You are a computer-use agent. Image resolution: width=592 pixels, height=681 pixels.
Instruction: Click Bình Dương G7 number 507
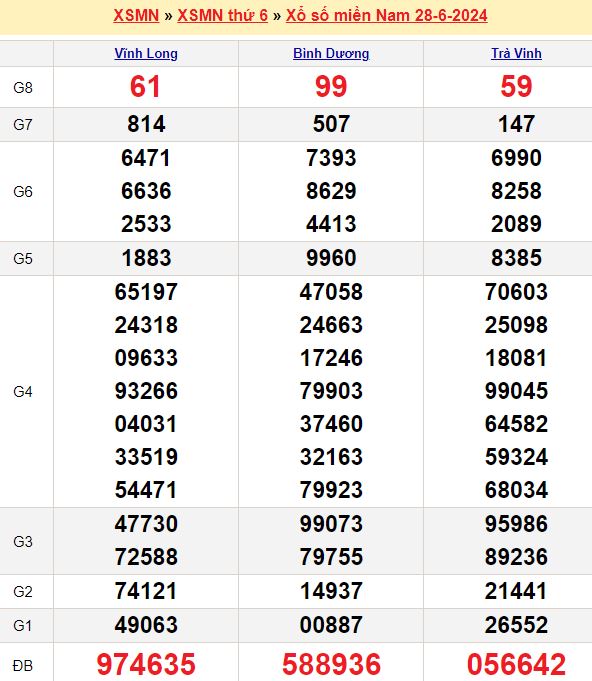pyautogui.click(x=331, y=124)
